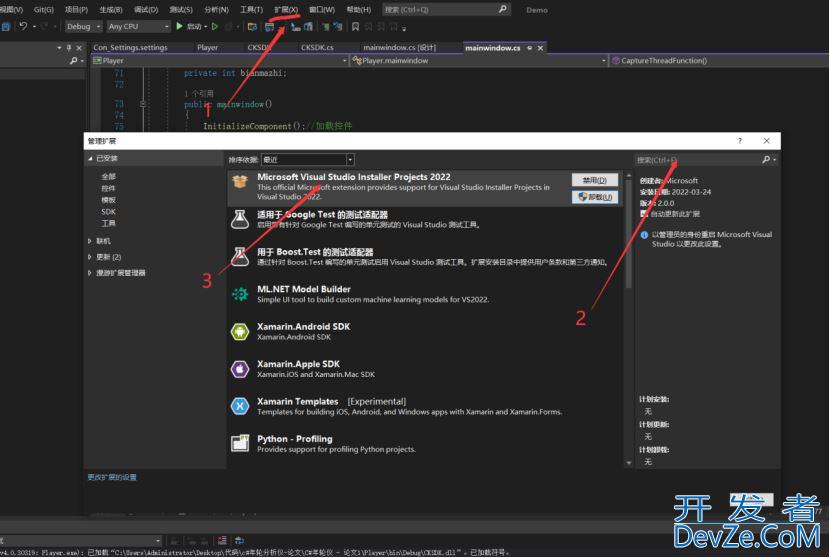Screen dimensions: 830x558
Task: Open the 扩展(X) Extensions menu
Action: pos(286,10)
